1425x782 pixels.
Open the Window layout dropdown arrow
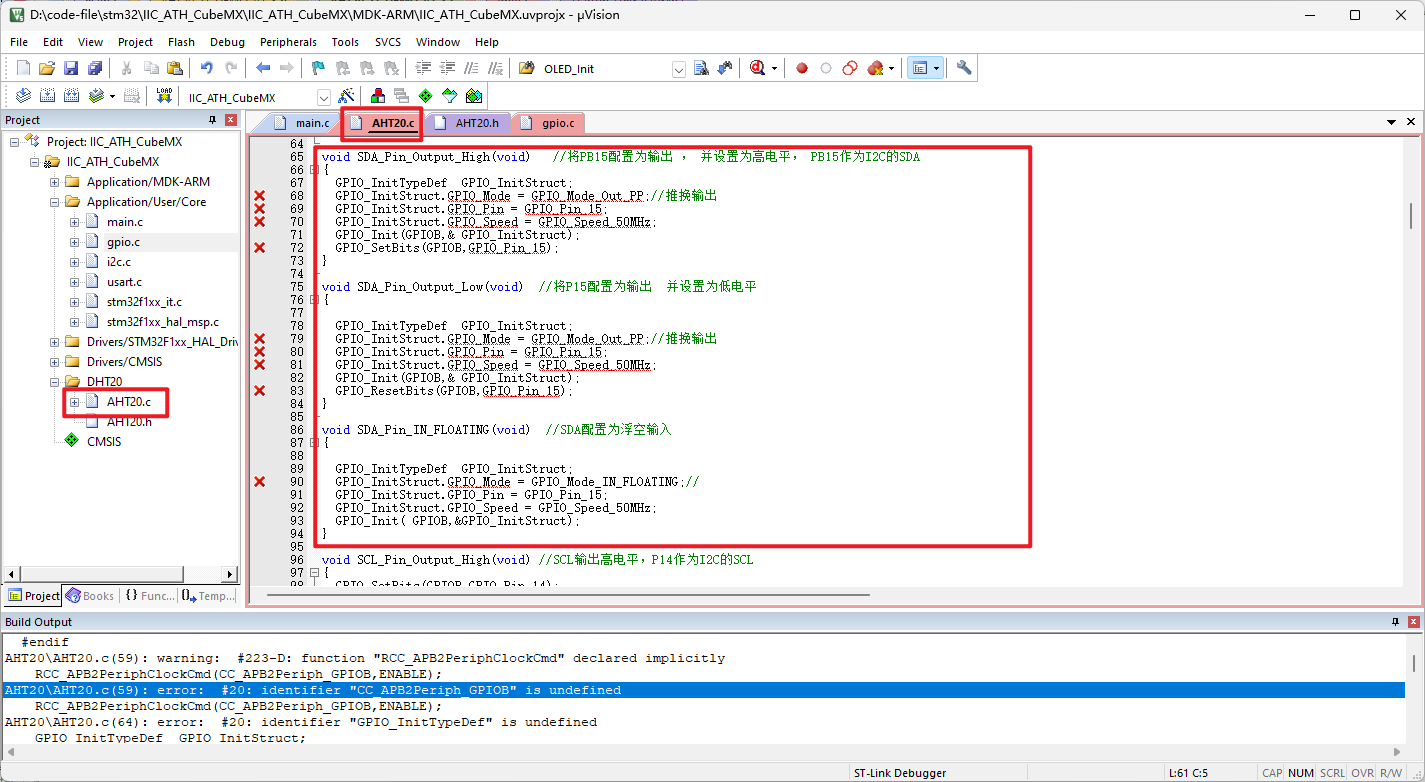pyautogui.click(x=936, y=69)
